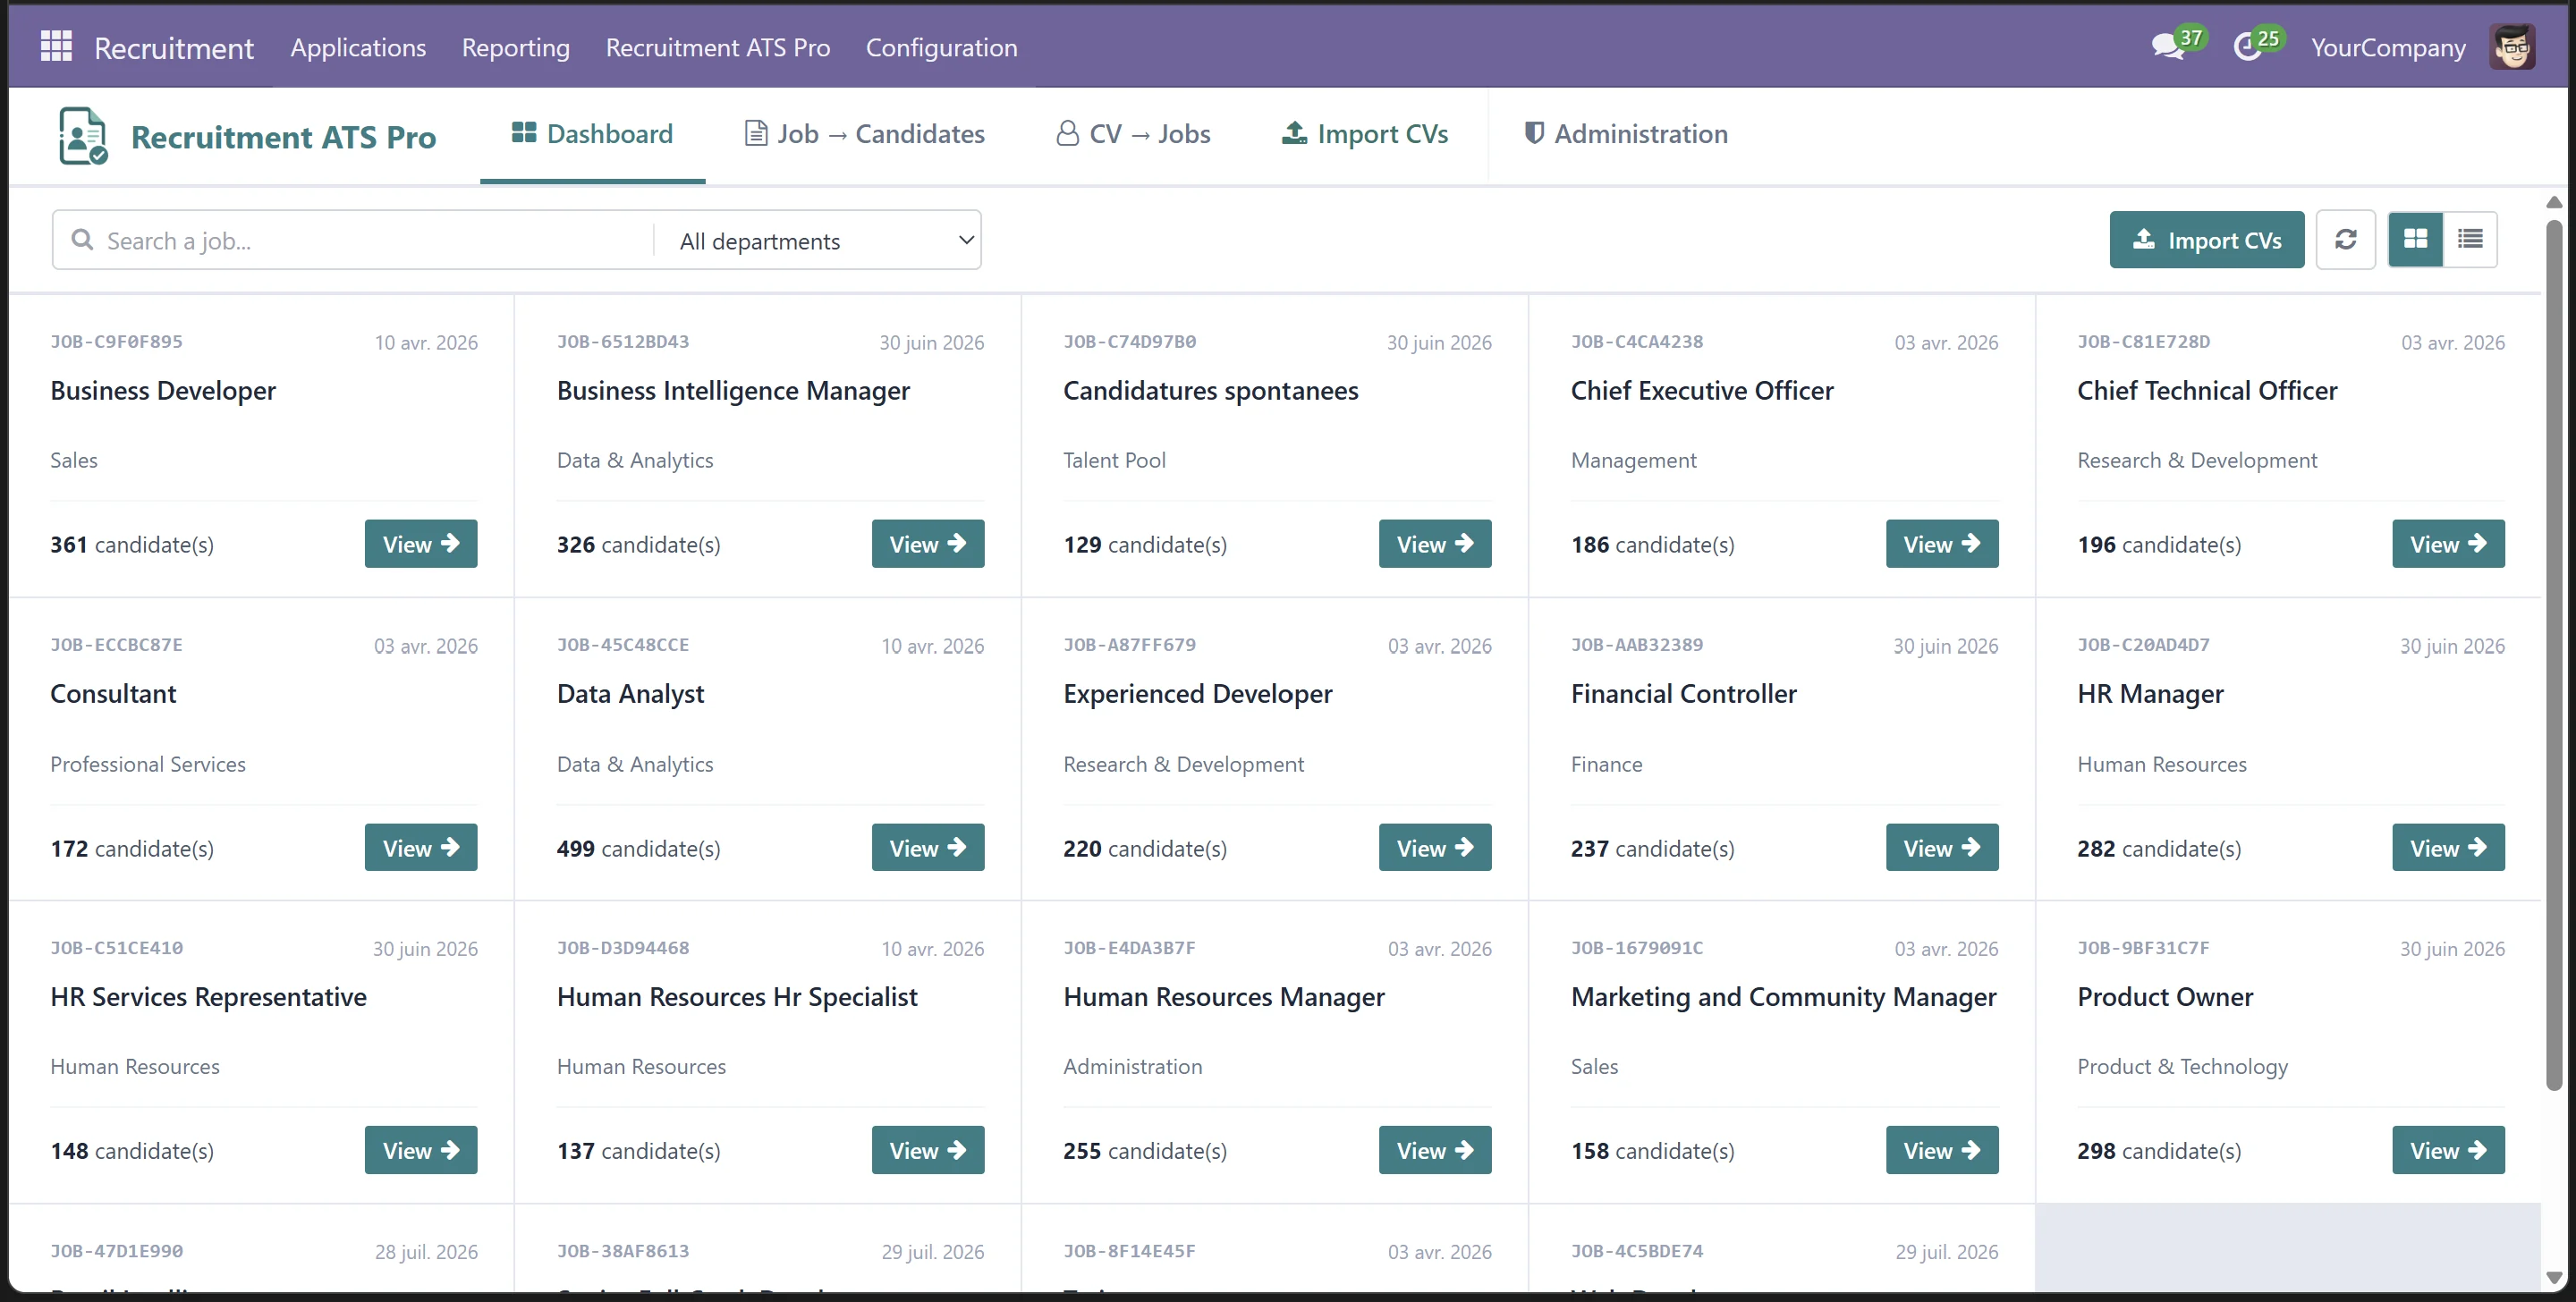
Task: Click the CV → Jobs person icon
Action: (x=1067, y=133)
